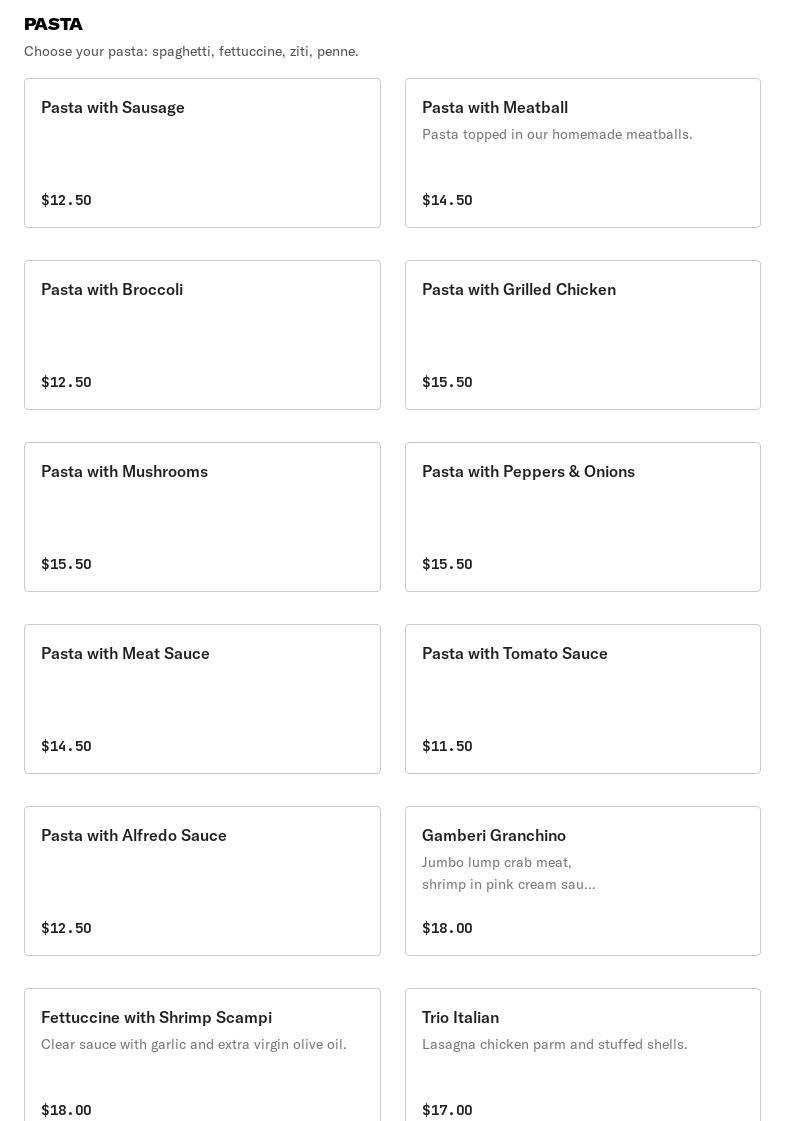Click the homemade meatballs description text
Image resolution: width=785 pixels, height=1121 pixels.
tap(557, 134)
